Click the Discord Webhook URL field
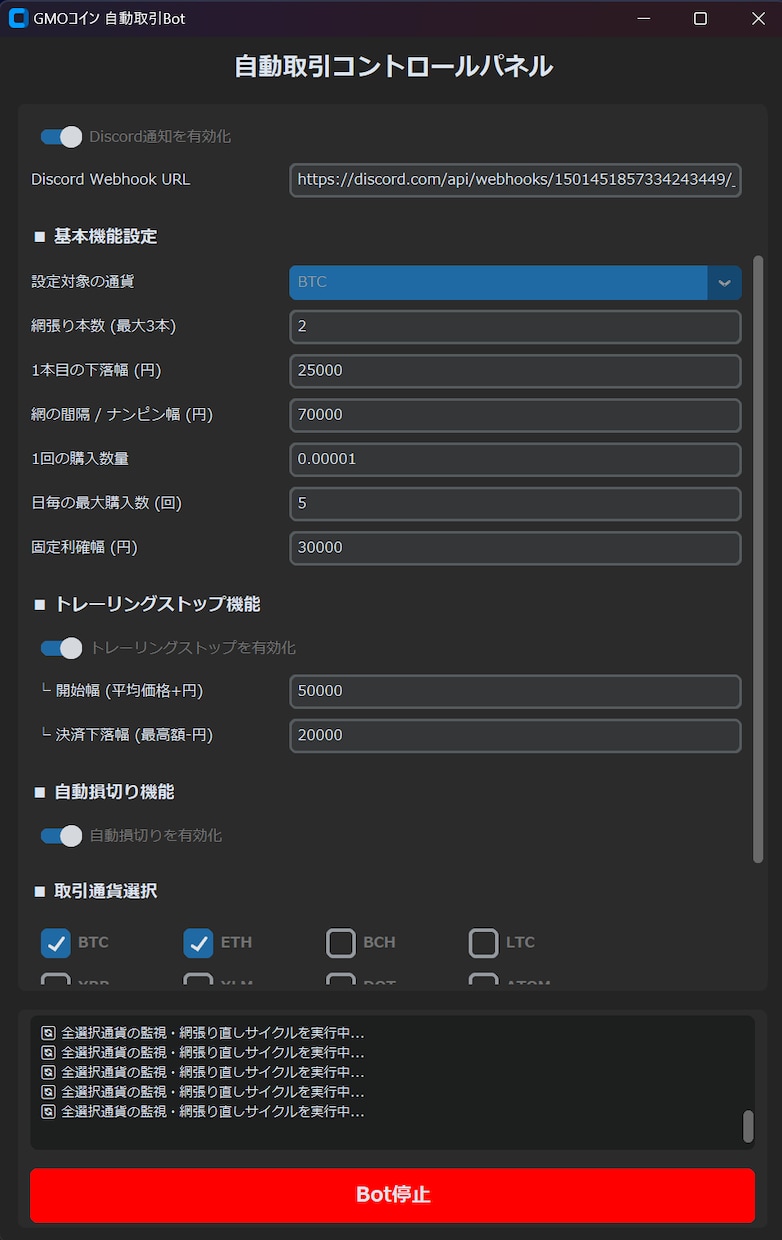The height and width of the screenshot is (1240, 782). tap(515, 180)
